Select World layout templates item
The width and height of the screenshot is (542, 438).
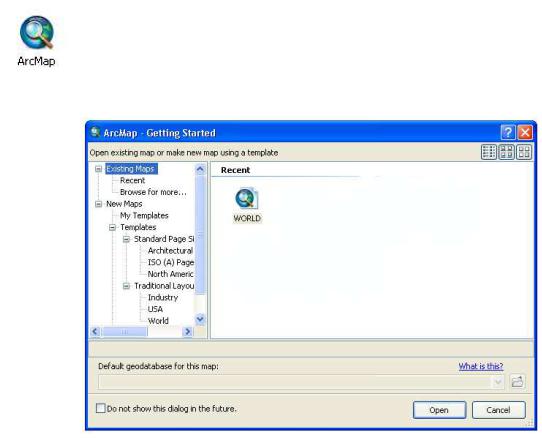[158, 321]
